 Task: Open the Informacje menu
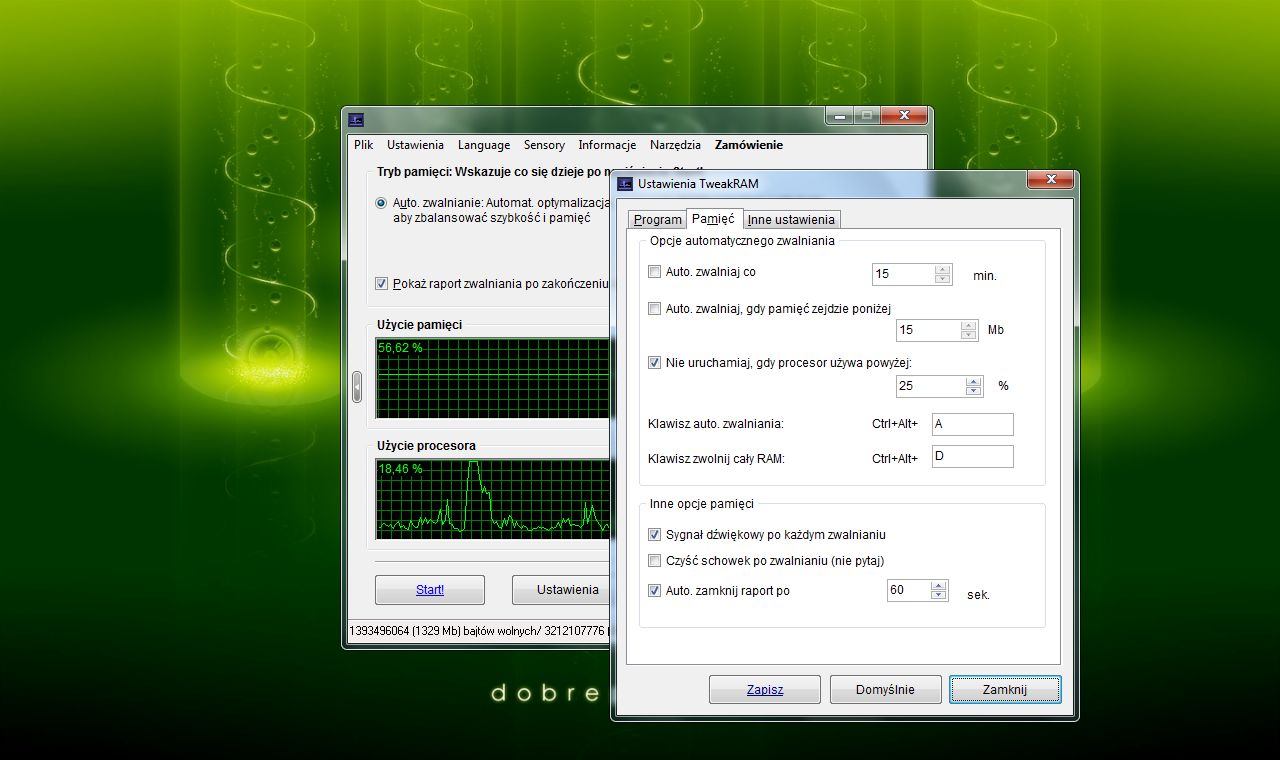point(607,145)
